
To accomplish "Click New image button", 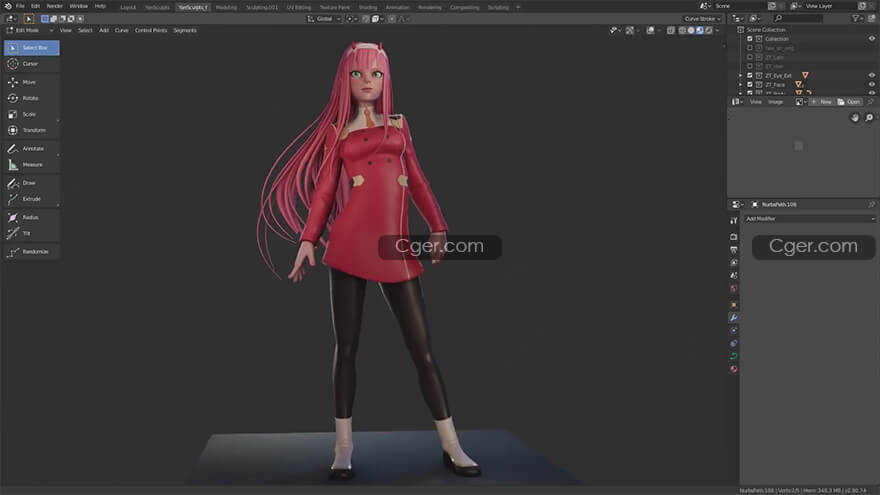I will [822, 102].
